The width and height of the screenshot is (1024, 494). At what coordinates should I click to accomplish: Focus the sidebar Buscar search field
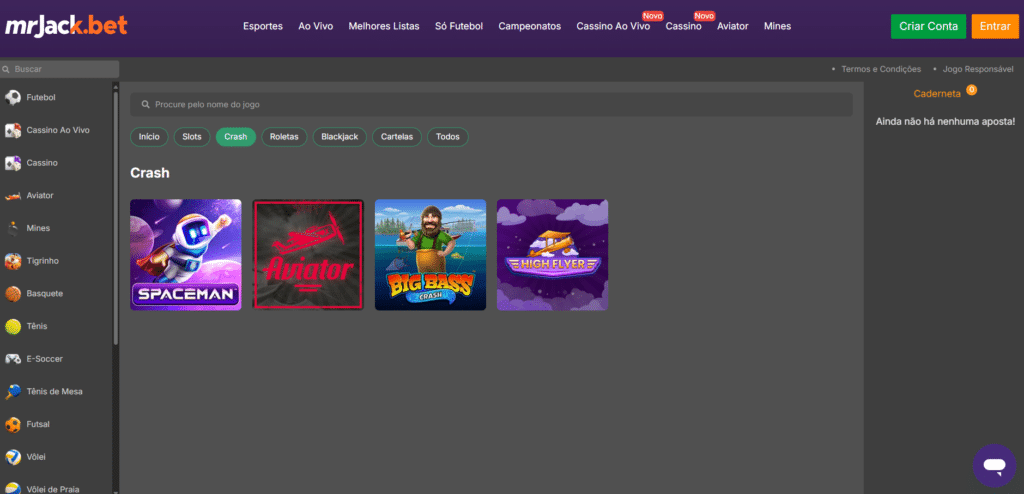(59, 69)
